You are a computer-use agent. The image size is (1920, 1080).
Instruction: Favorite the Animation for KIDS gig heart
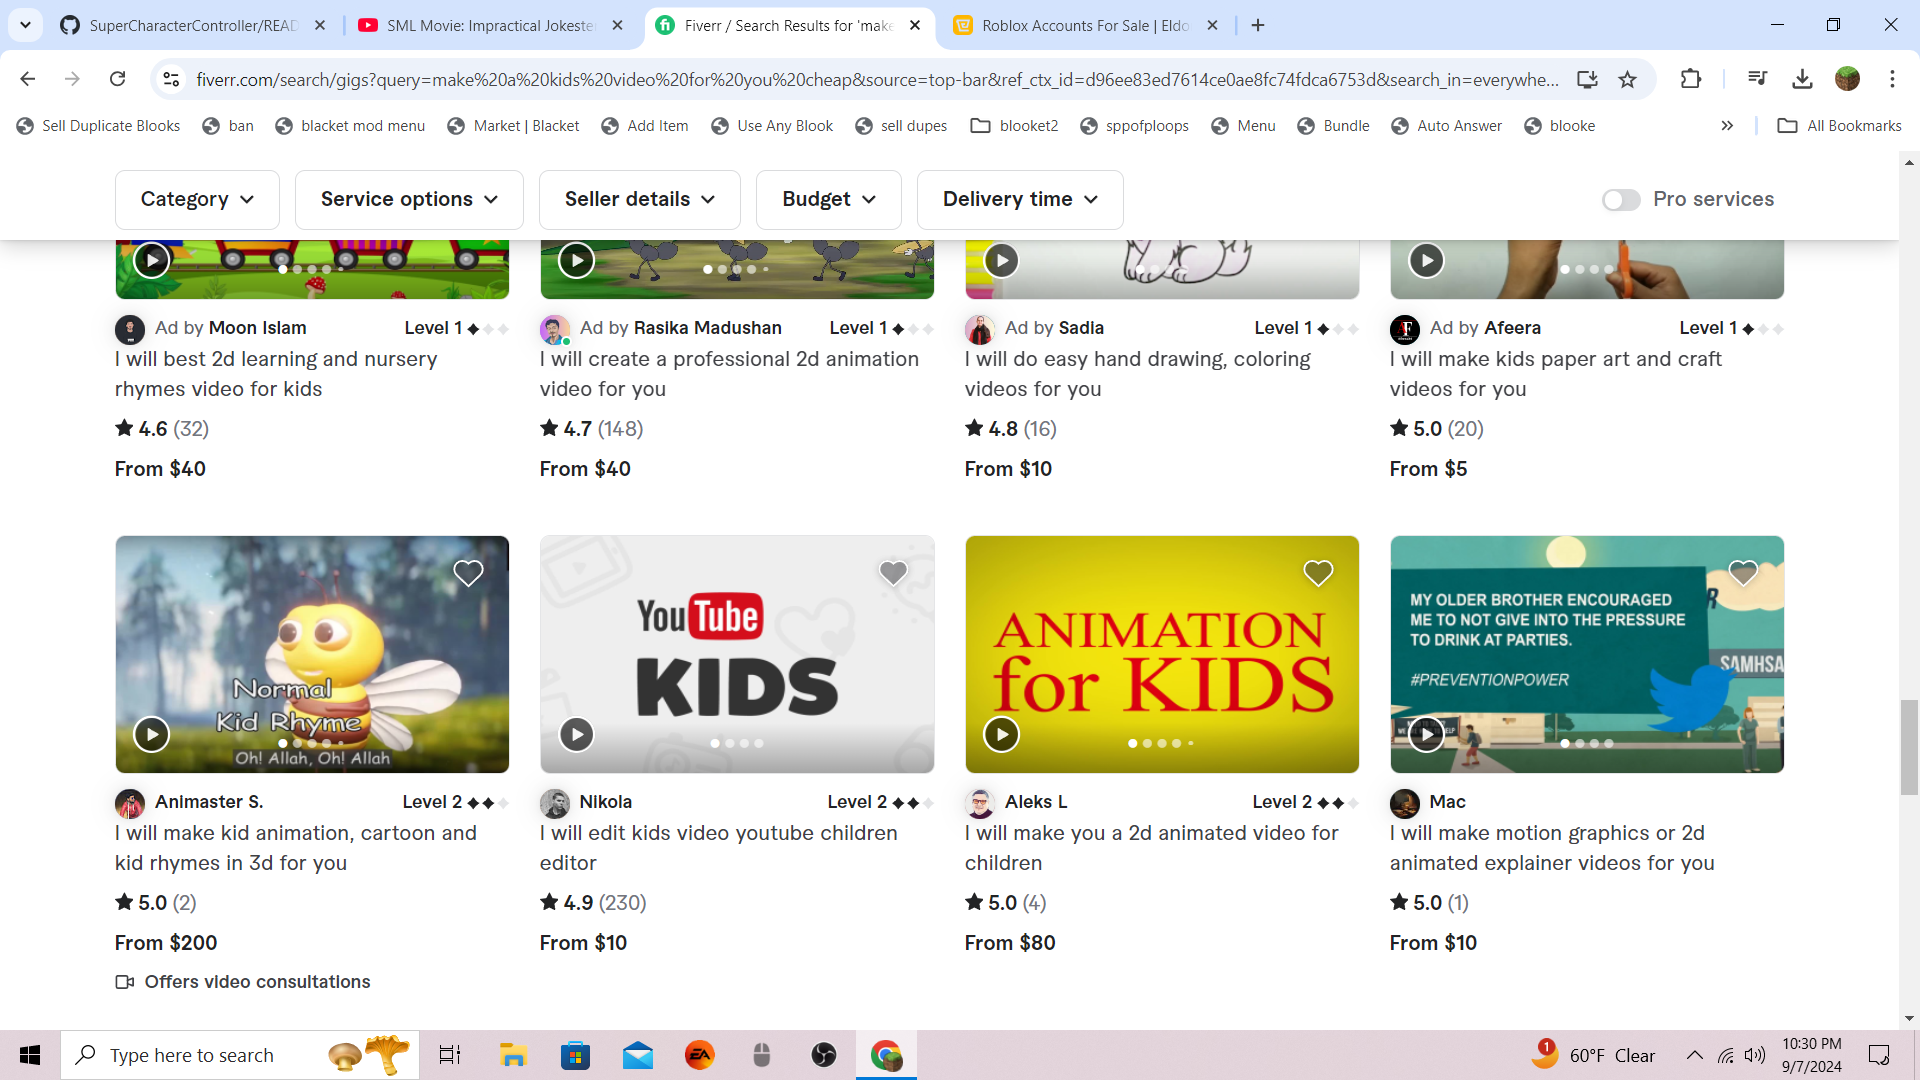pyautogui.click(x=1318, y=573)
